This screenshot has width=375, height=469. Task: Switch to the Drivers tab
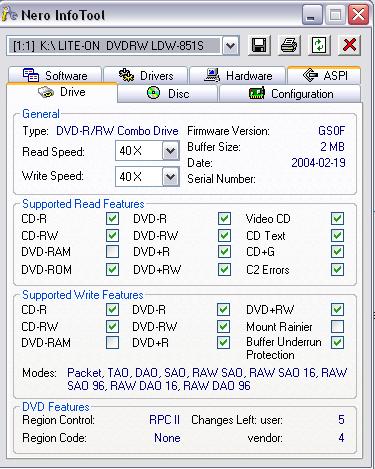[146, 76]
